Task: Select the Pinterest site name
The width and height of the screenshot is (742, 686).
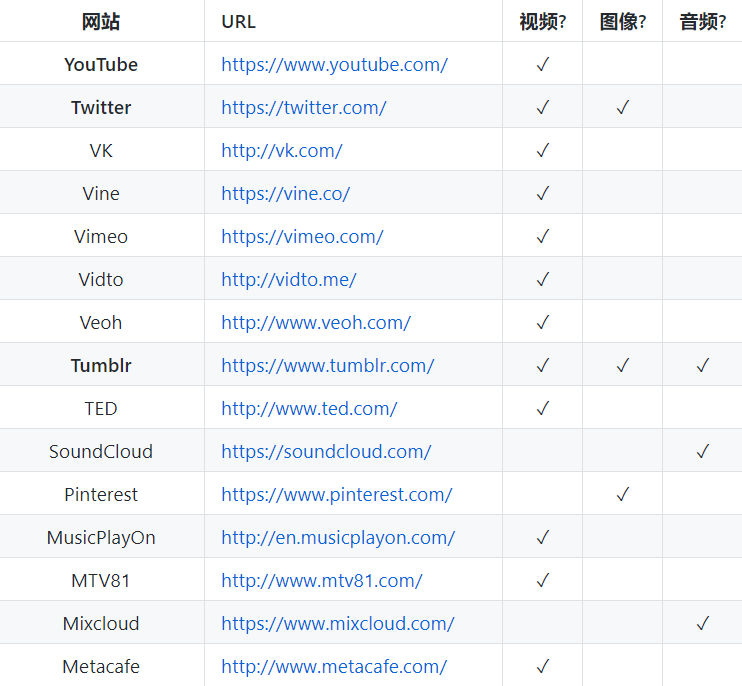Action: 101,495
